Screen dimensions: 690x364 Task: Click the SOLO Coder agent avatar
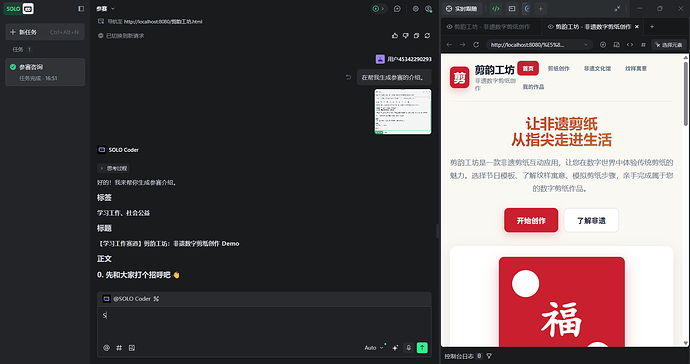tap(101, 150)
